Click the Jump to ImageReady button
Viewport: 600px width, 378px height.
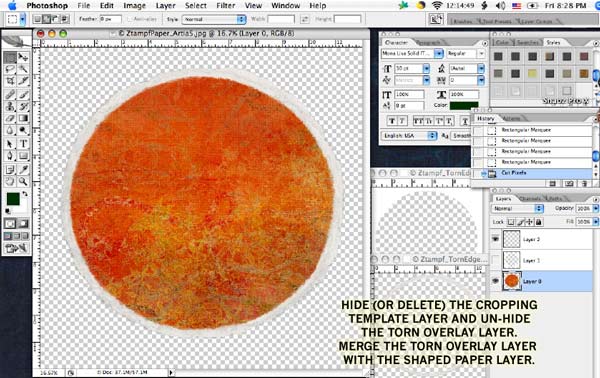pyautogui.click(x=16, y=248)
